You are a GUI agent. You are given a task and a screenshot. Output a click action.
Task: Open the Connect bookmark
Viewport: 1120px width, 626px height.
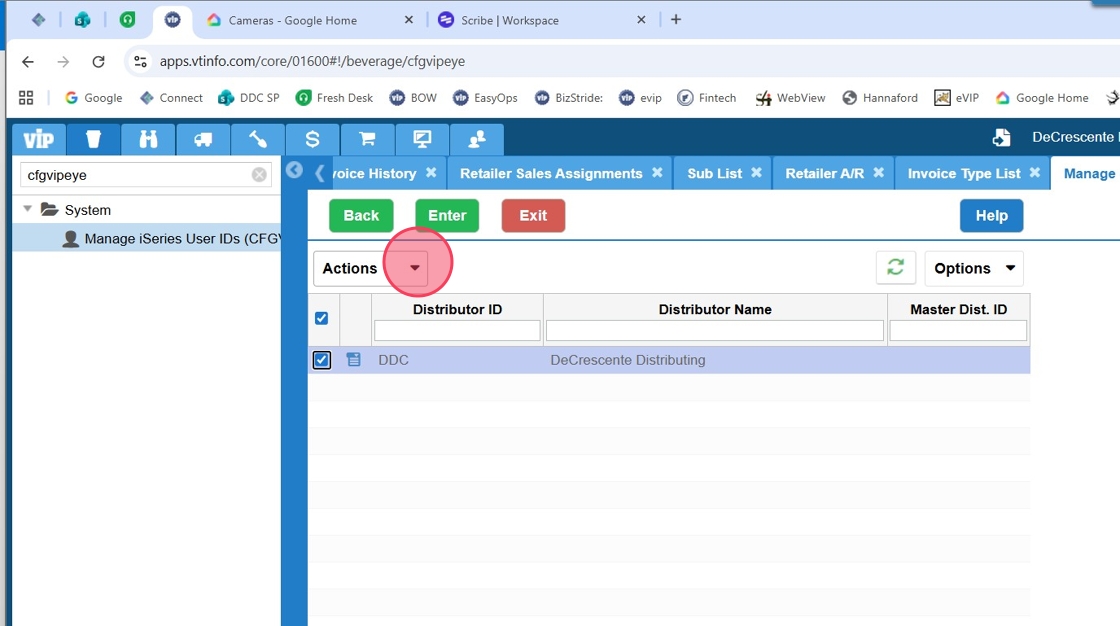click(x=171, y=98)
